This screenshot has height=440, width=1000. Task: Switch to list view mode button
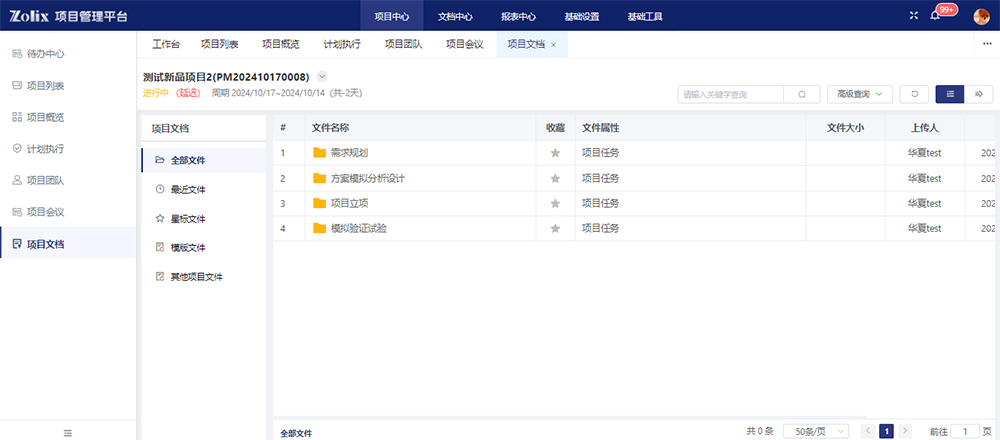click(950, 94)
